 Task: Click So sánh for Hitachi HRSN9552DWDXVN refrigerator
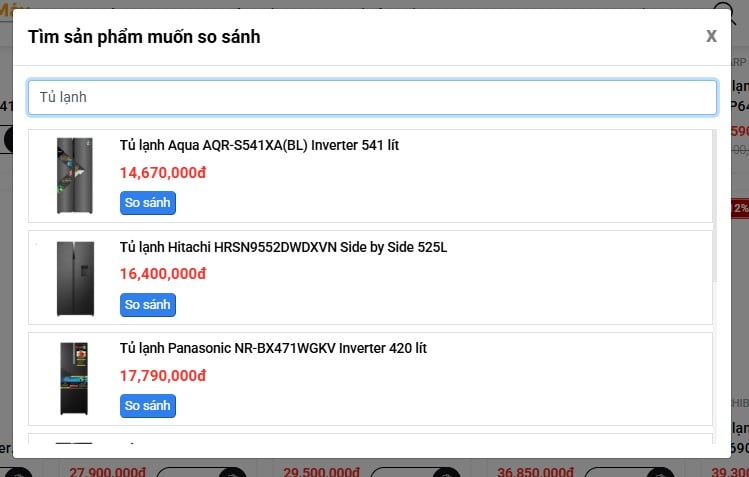tap(148, 305)
